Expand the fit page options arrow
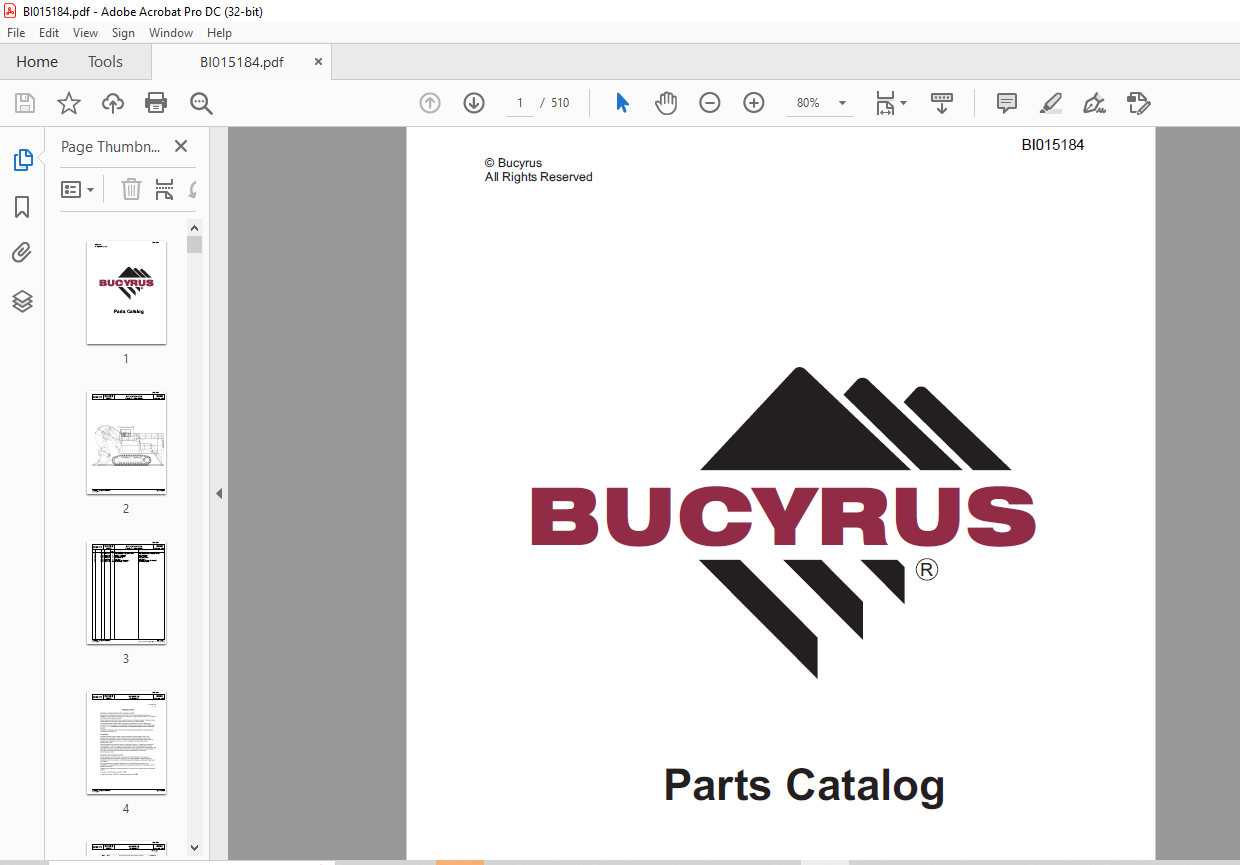The height and width of the screenshot is (865, 1240). [x=904, y=103]
